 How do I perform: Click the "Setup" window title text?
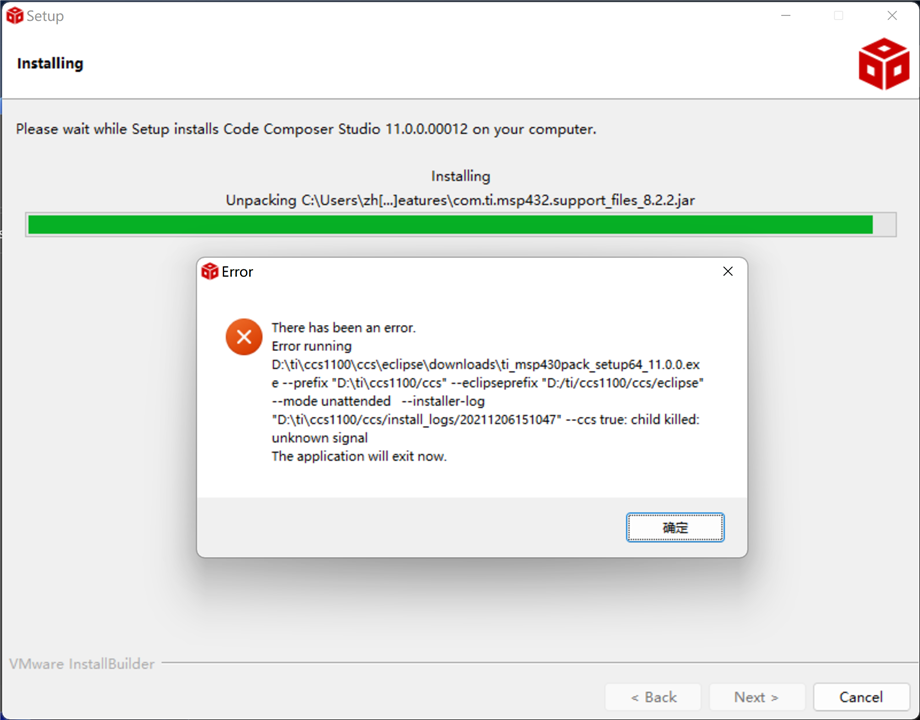45,16
